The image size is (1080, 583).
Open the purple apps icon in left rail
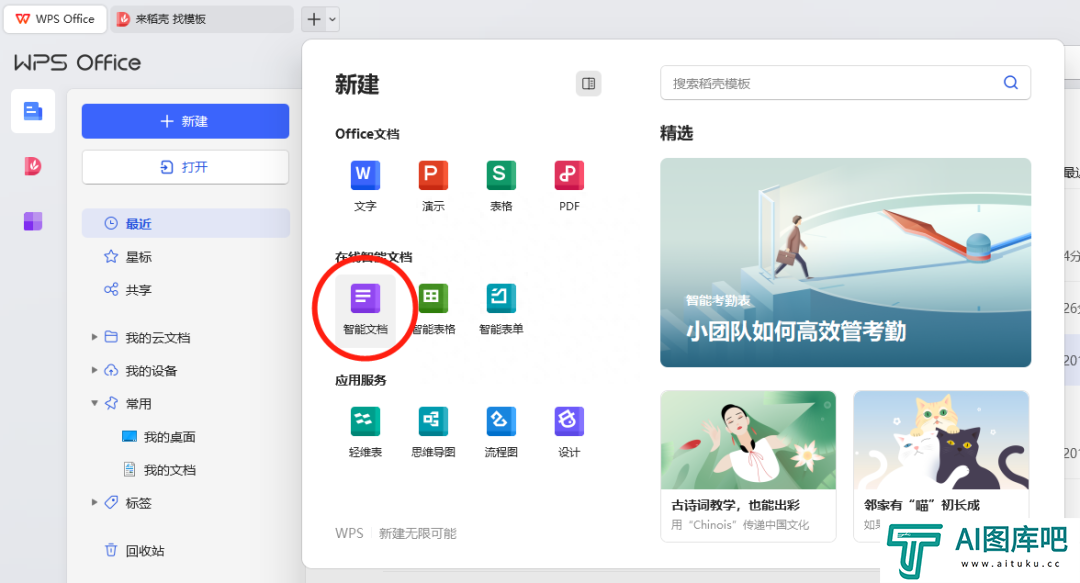32,221
